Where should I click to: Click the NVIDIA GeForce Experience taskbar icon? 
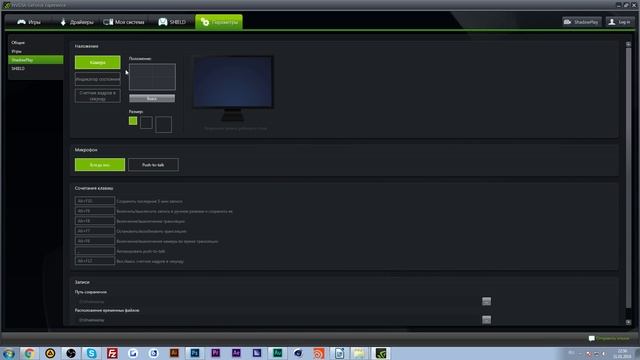click(381, 353)
